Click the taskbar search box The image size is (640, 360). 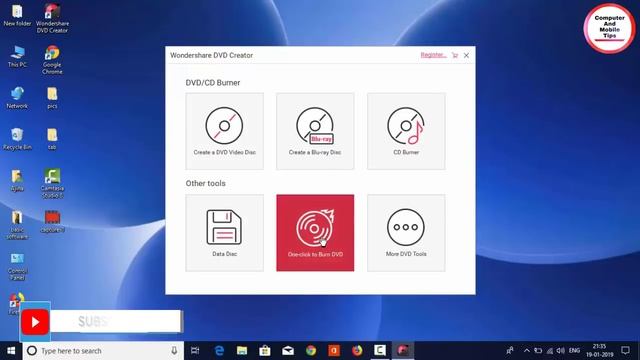click(x=103, y=351)
